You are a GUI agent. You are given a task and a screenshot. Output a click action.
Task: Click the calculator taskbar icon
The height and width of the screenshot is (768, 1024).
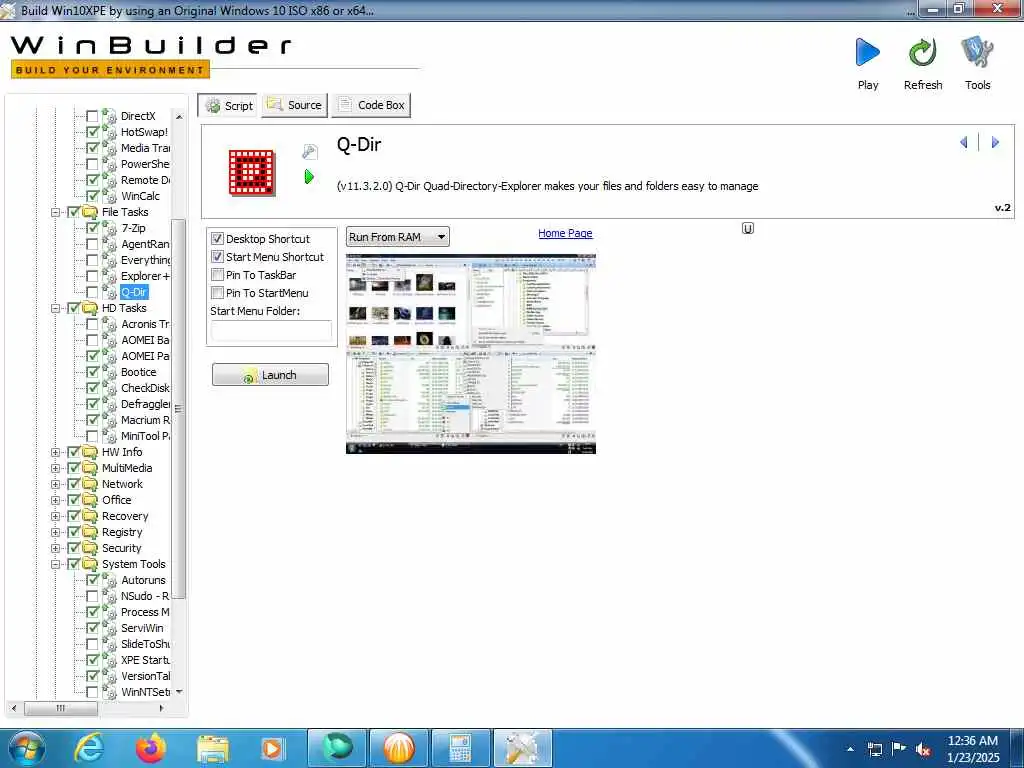460,748
